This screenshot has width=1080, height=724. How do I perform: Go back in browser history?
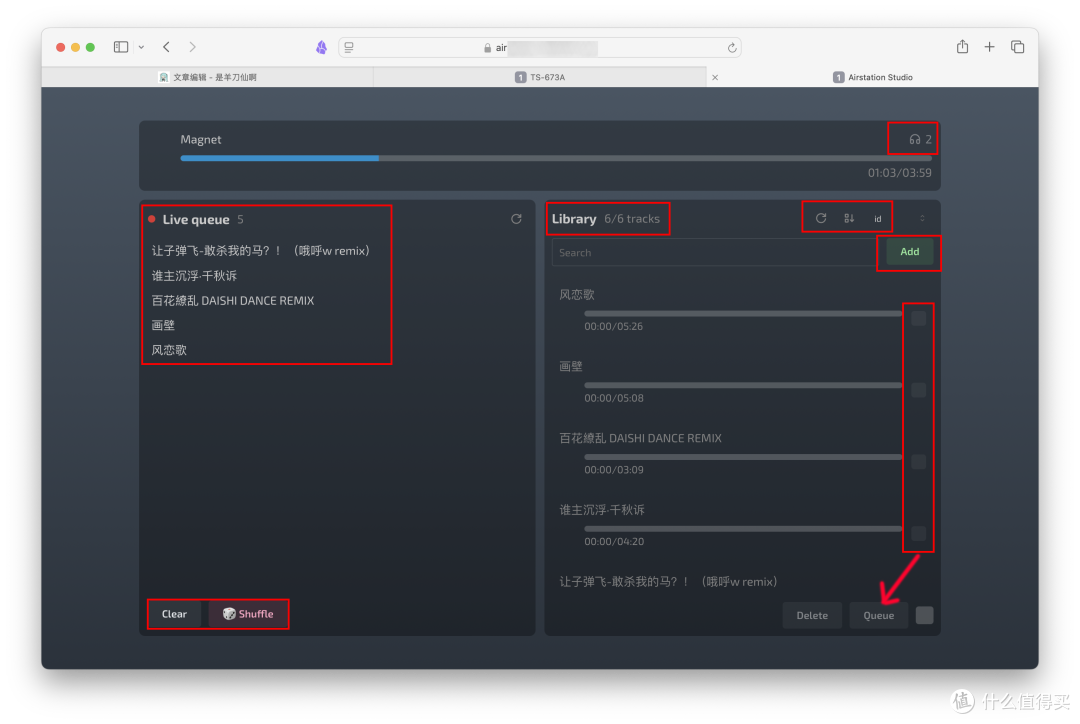[167, 47]
